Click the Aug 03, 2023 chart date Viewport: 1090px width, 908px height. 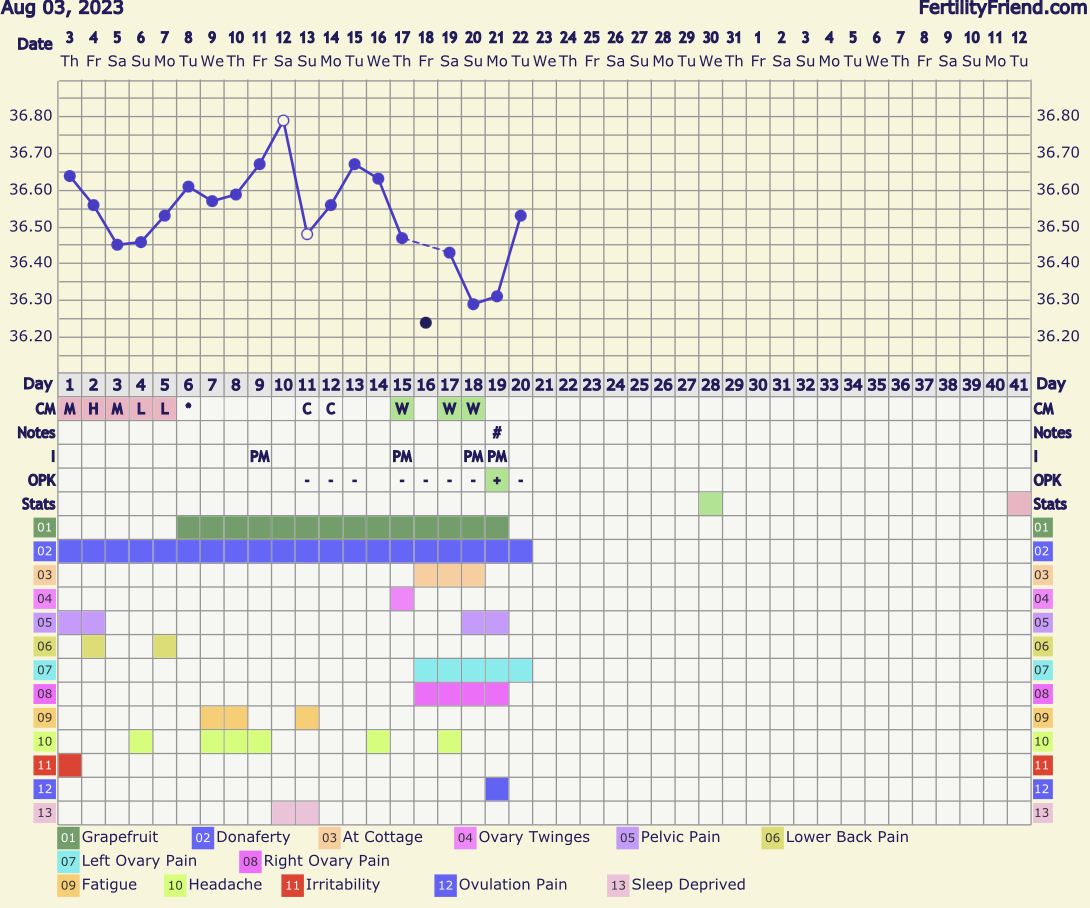point(62,9)
